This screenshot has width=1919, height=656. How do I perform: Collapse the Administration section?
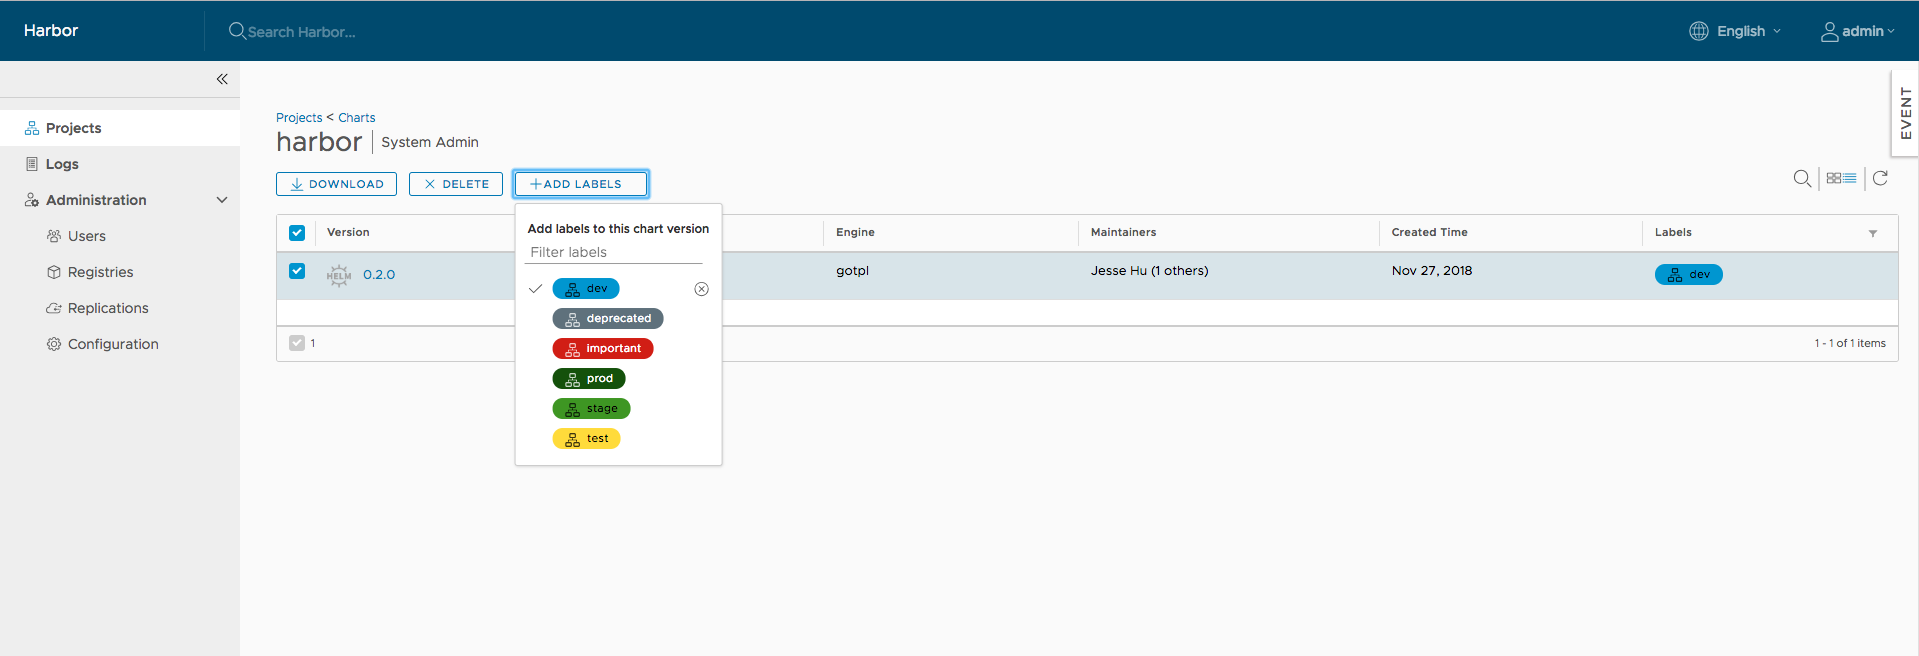pyautogui.click(x=222, y=200)
